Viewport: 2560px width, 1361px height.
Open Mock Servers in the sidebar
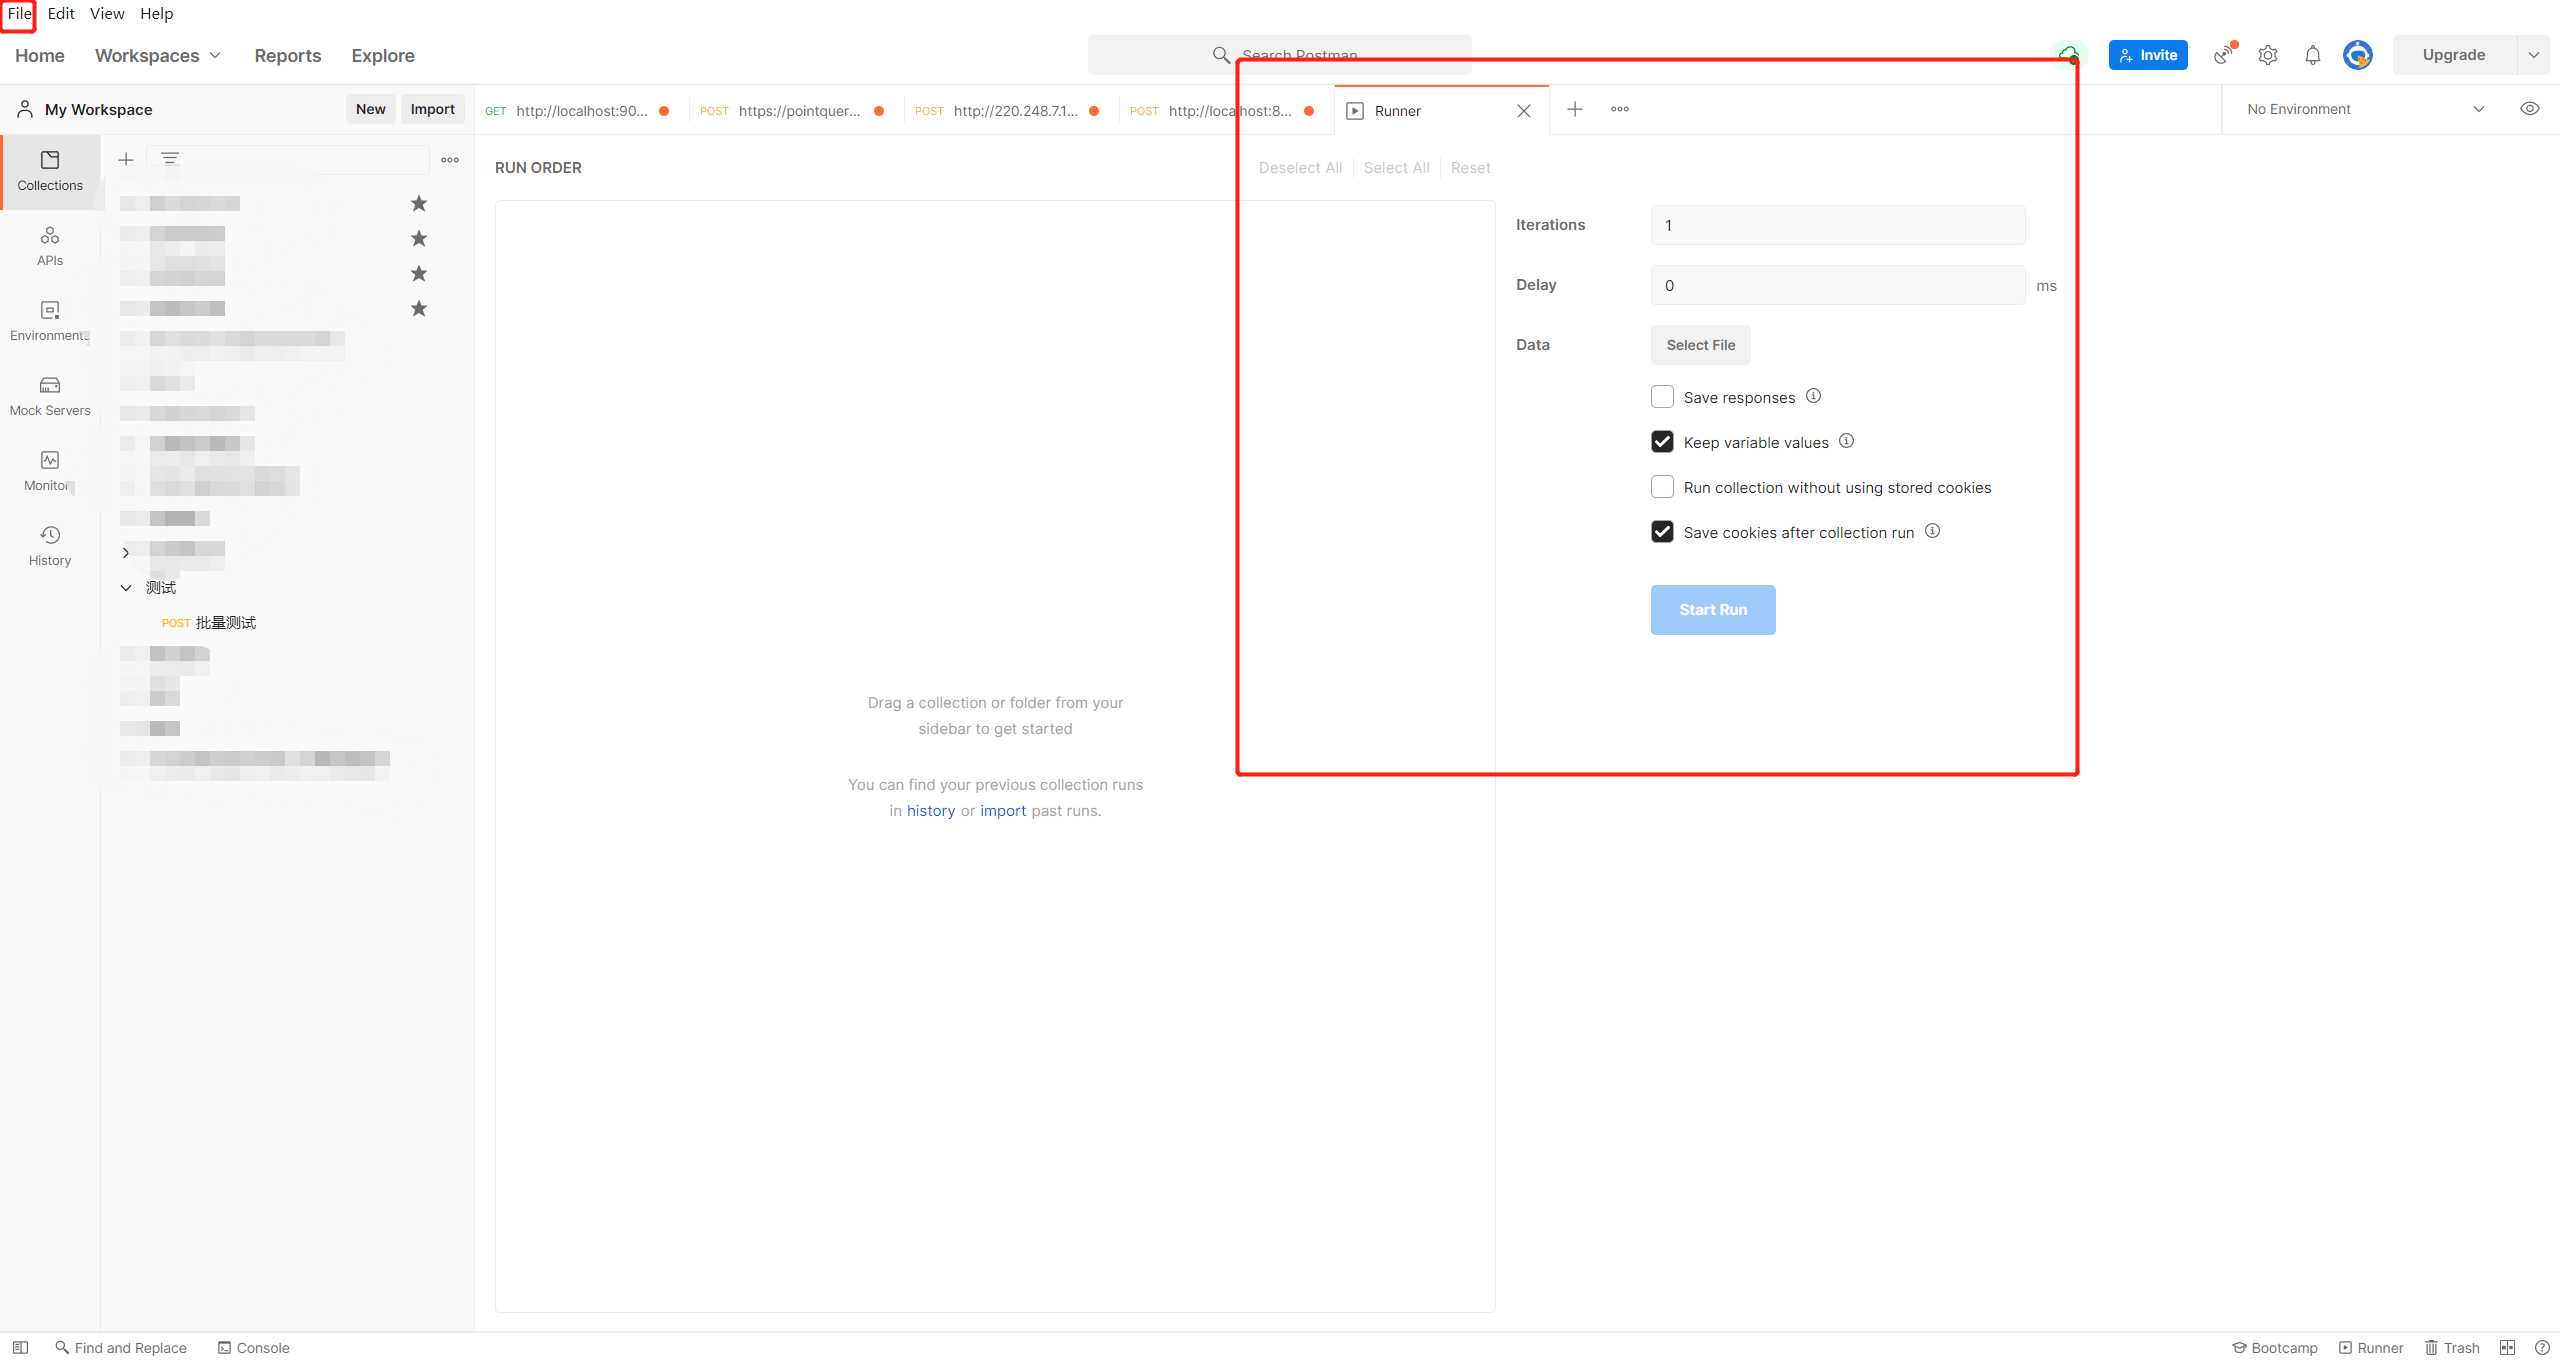click(50, 396)
